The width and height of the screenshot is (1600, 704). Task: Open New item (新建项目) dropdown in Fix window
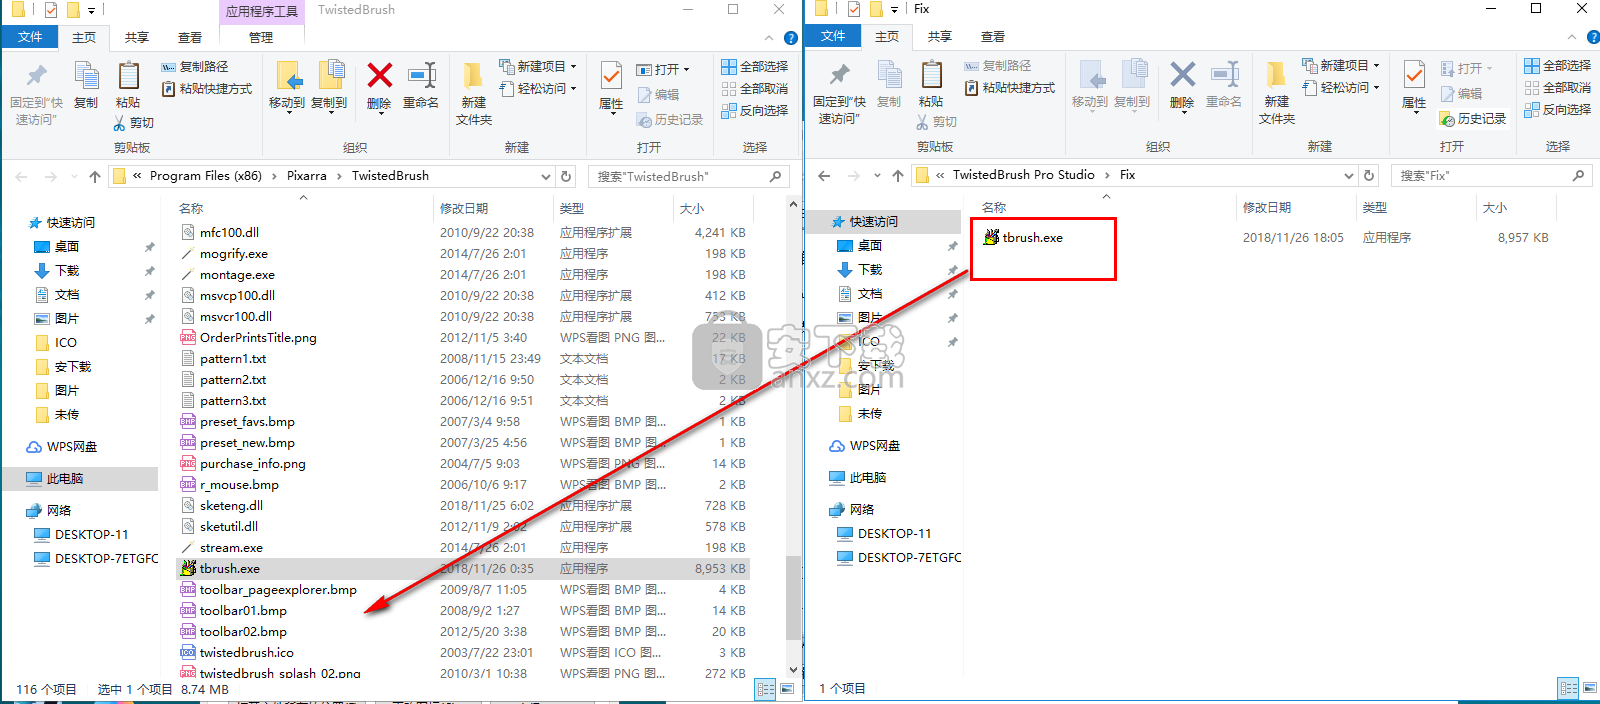(x=1341, y=66)
